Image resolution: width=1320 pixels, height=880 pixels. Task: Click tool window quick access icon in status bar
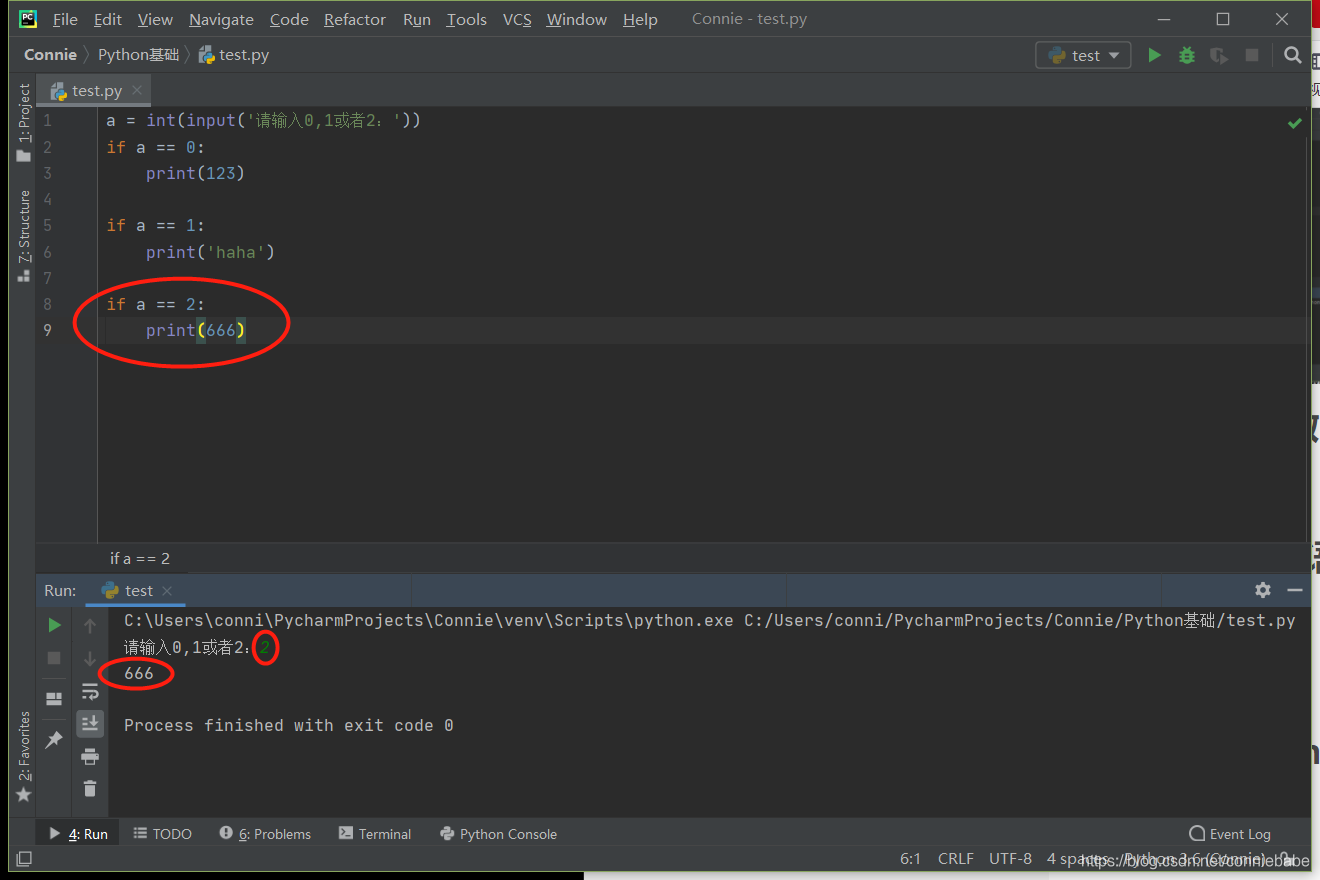tap(24, 858)
